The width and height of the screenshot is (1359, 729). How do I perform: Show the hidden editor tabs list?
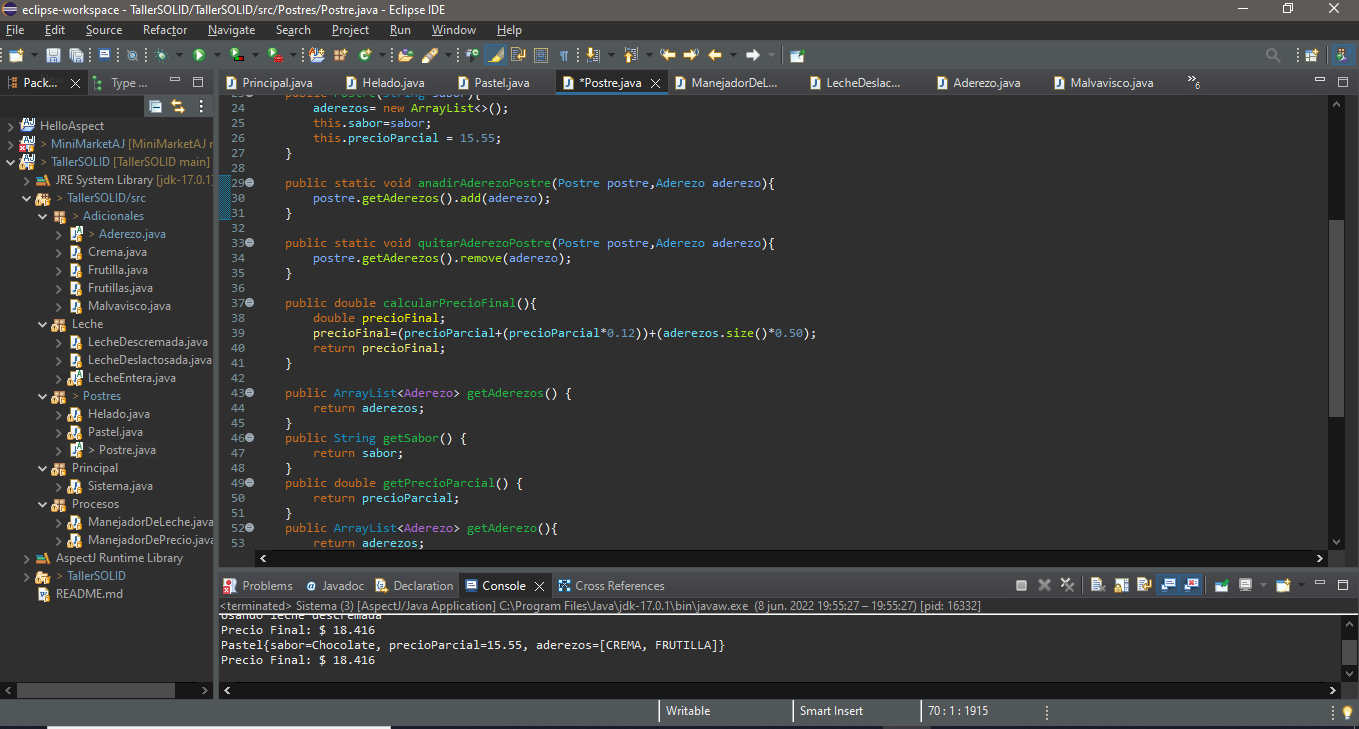pos(1193,81)
